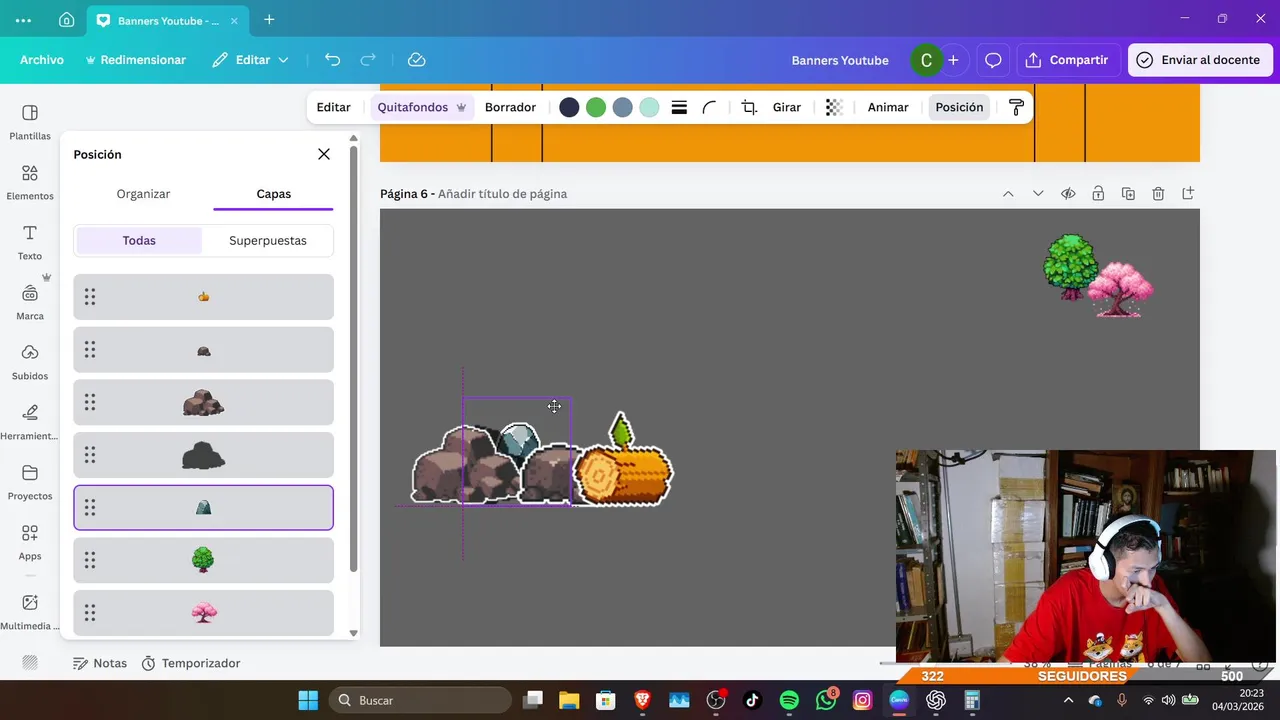Open the Apps panel

(30, 542)
